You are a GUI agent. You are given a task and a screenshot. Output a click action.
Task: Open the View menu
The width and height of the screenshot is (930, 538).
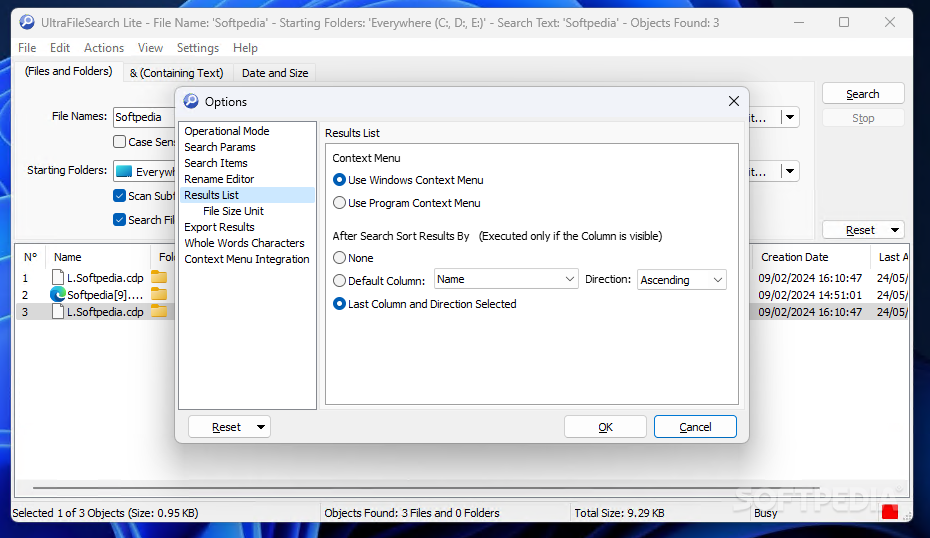pos(150,47)
